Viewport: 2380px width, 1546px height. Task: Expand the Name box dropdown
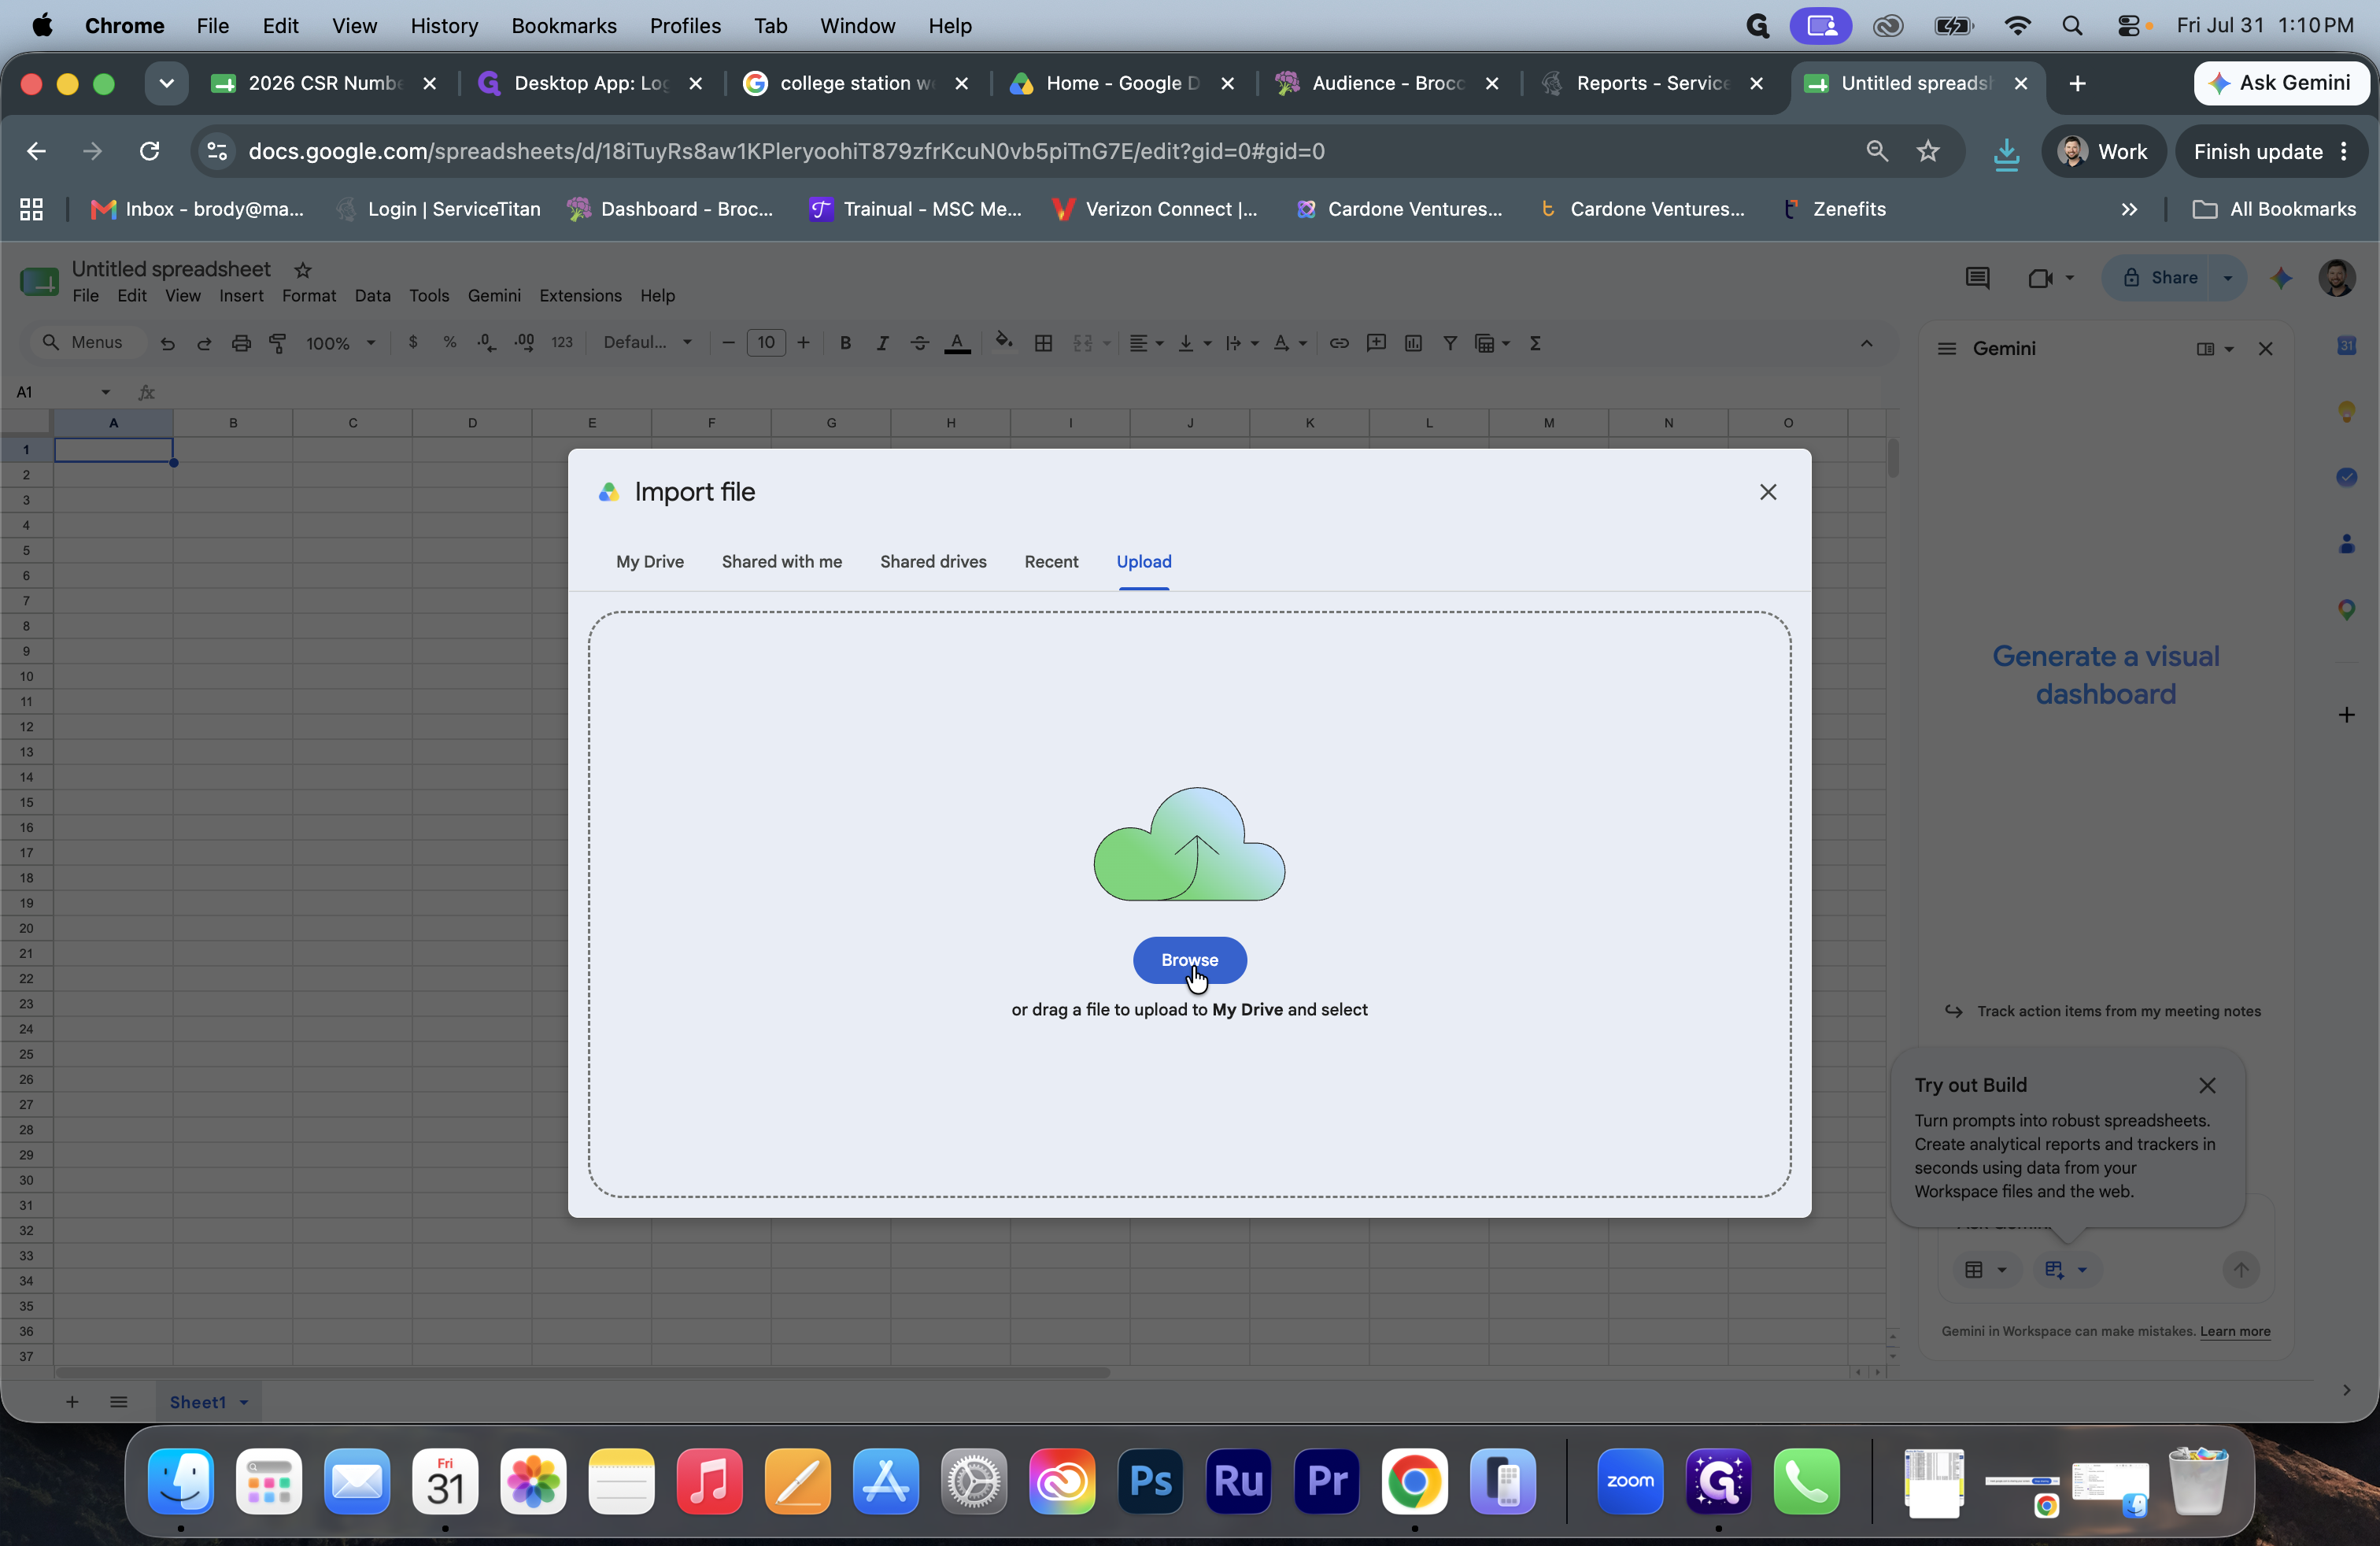105,392
